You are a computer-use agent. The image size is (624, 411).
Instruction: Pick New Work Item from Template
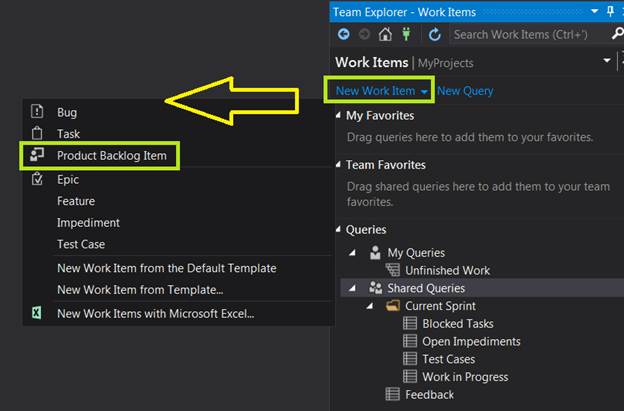click(140, 290)
